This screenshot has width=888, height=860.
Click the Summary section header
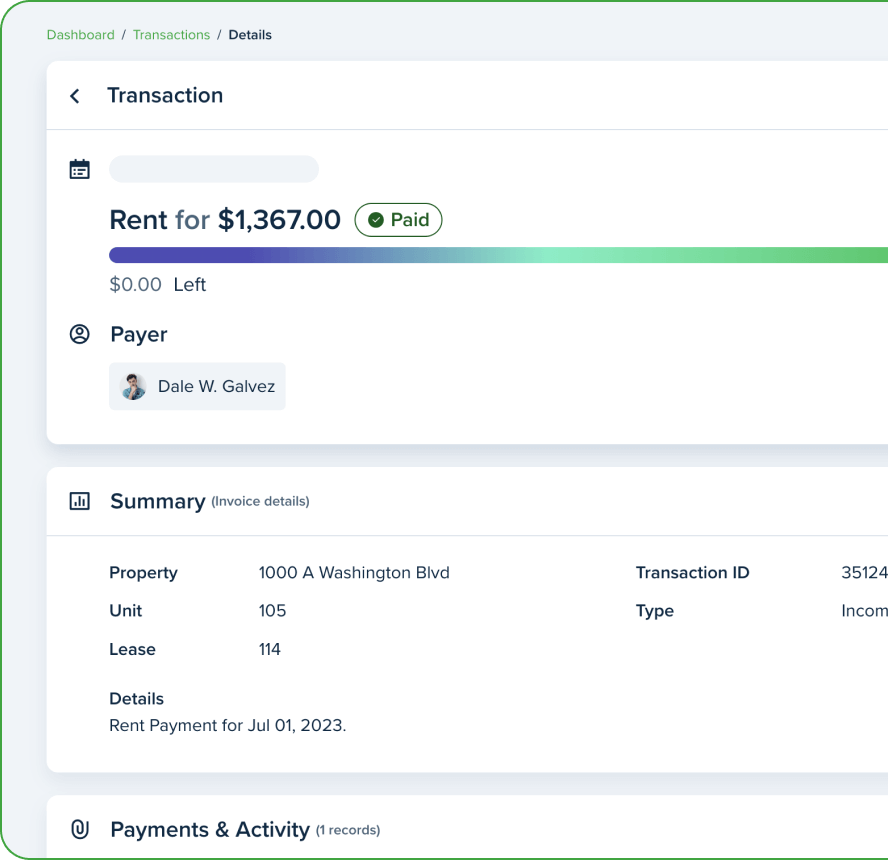click(x=157, y=501)
